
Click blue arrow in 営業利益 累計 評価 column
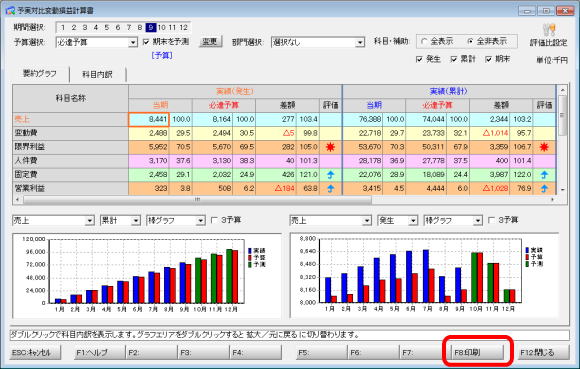(x=544, y=188)
